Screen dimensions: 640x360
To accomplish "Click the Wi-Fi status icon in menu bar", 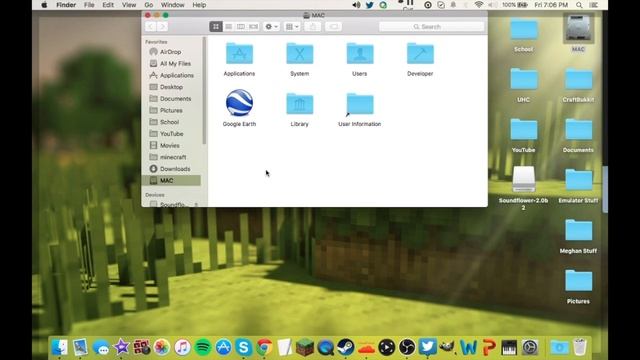I will (479, 5).
